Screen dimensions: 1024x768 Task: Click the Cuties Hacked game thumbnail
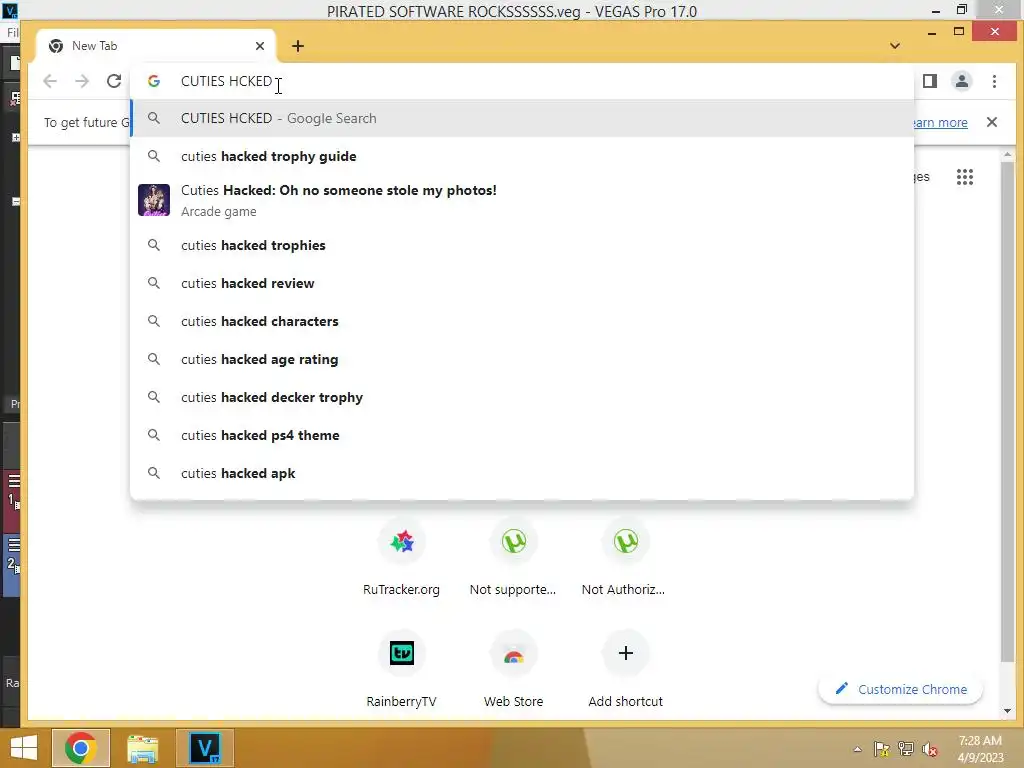tap(154, 200)
